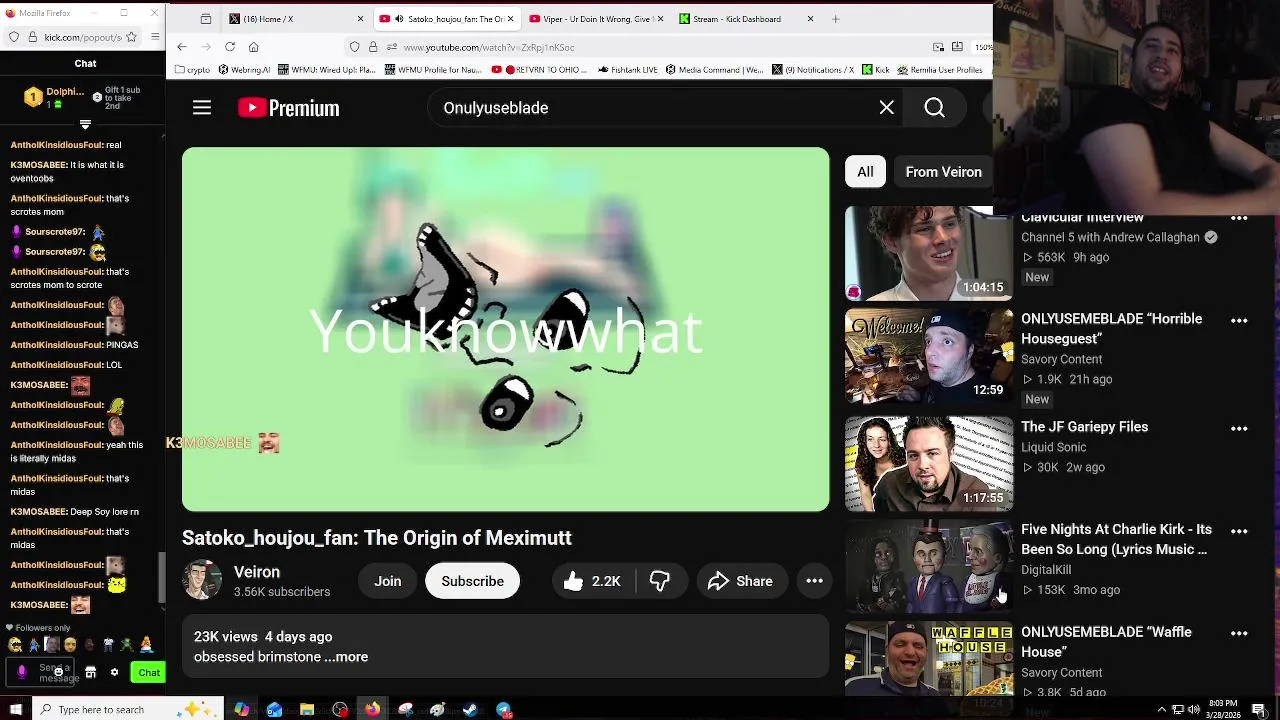Screen dimensions: 1280x720
Task: Open File Explorer from the taskbar
Action: click(x=307, y=709)
